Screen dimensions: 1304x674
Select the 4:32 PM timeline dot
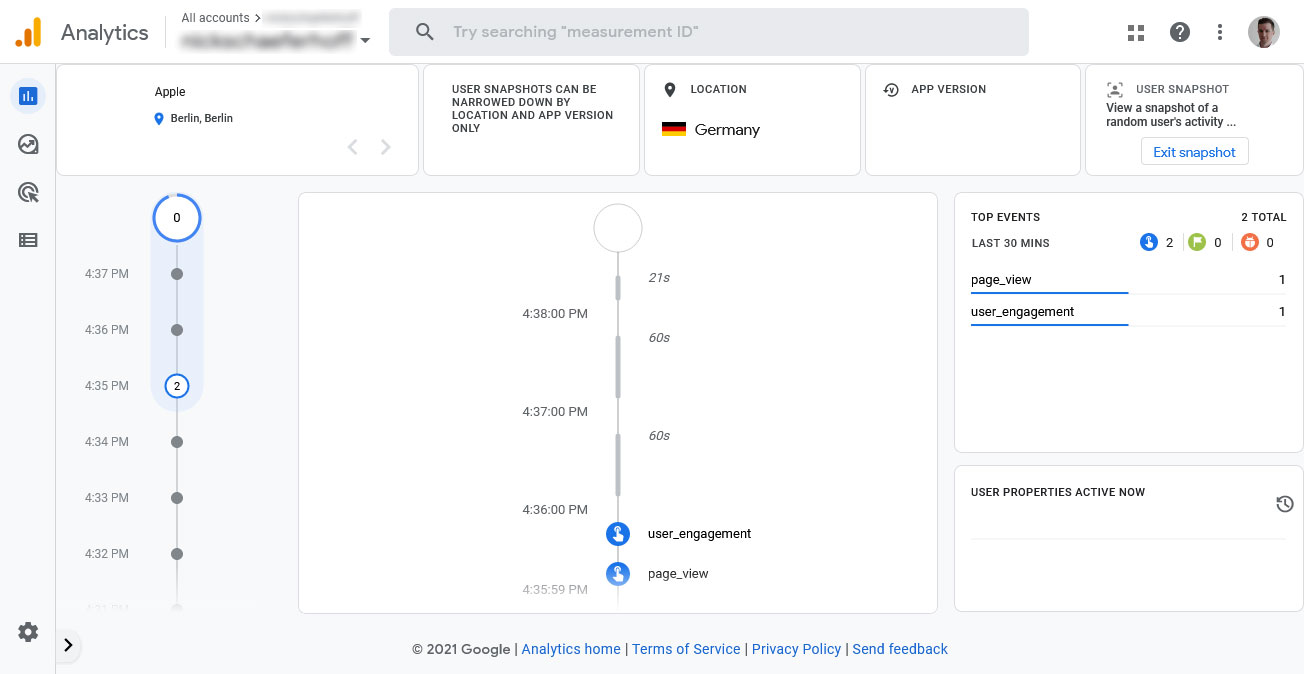coord(177,553)
